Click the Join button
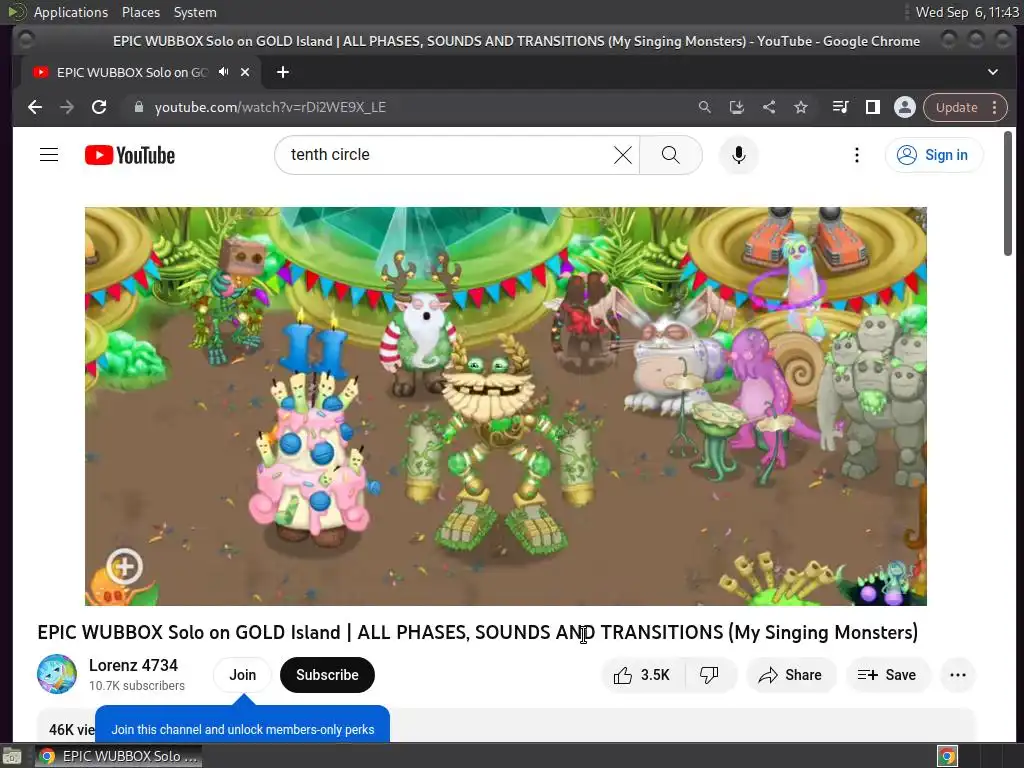Viewport: 1024px width, 768px height. 242,675
